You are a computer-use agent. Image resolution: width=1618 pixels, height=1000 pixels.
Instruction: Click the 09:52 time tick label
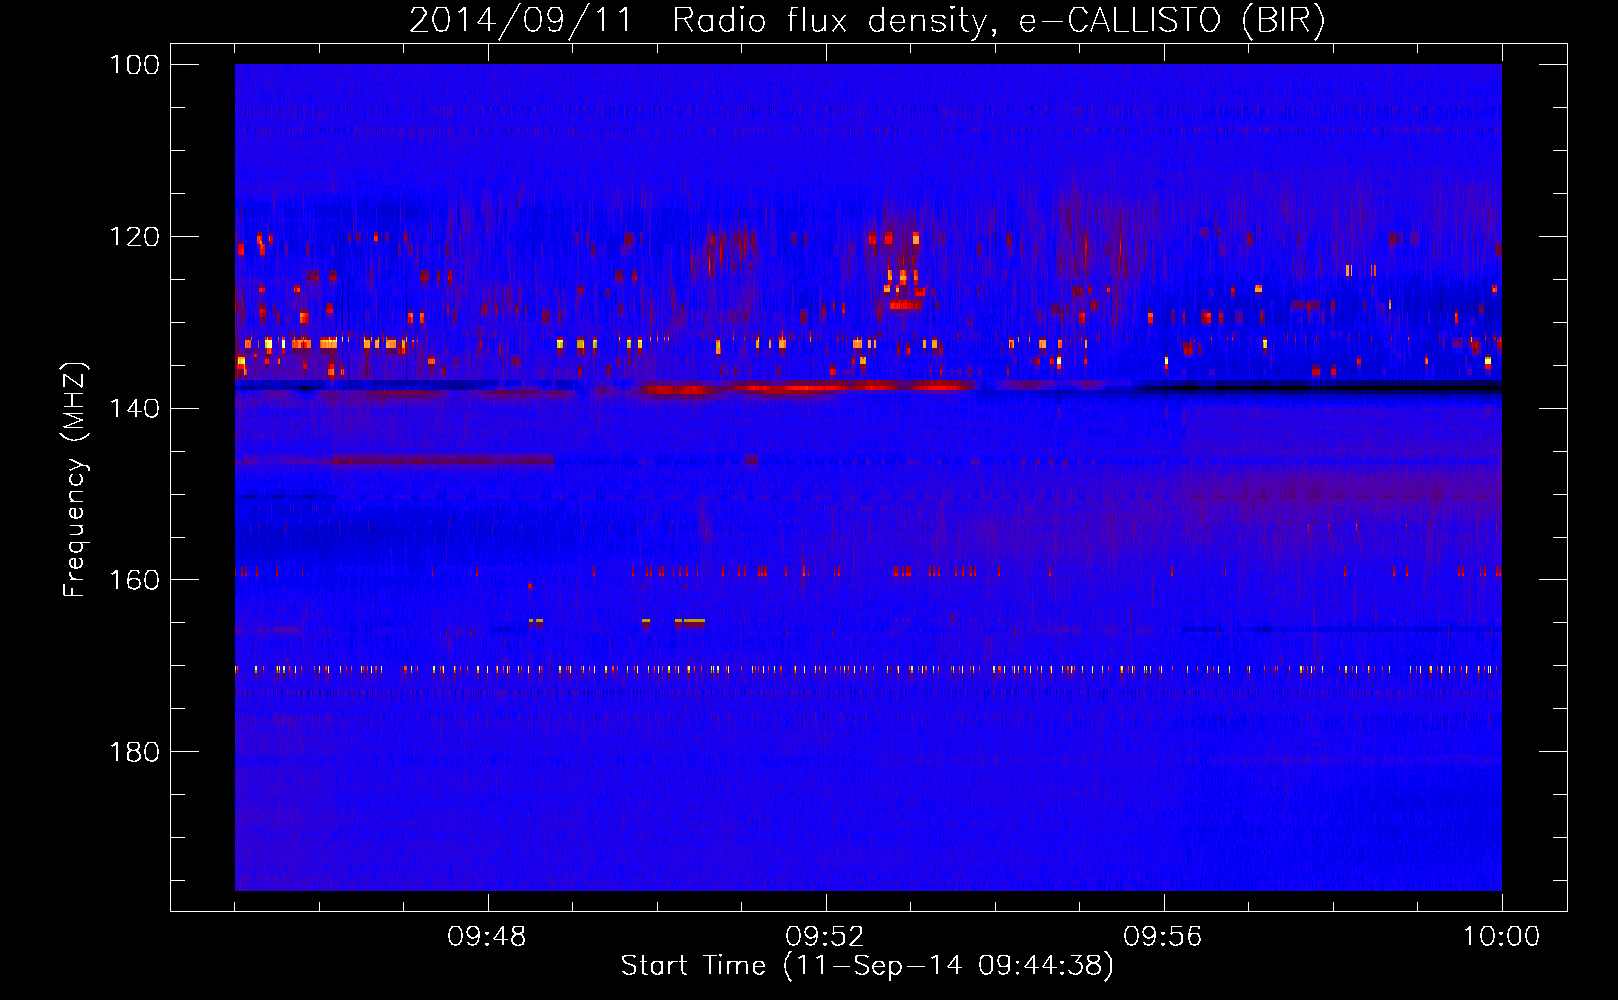pos(825,937)
